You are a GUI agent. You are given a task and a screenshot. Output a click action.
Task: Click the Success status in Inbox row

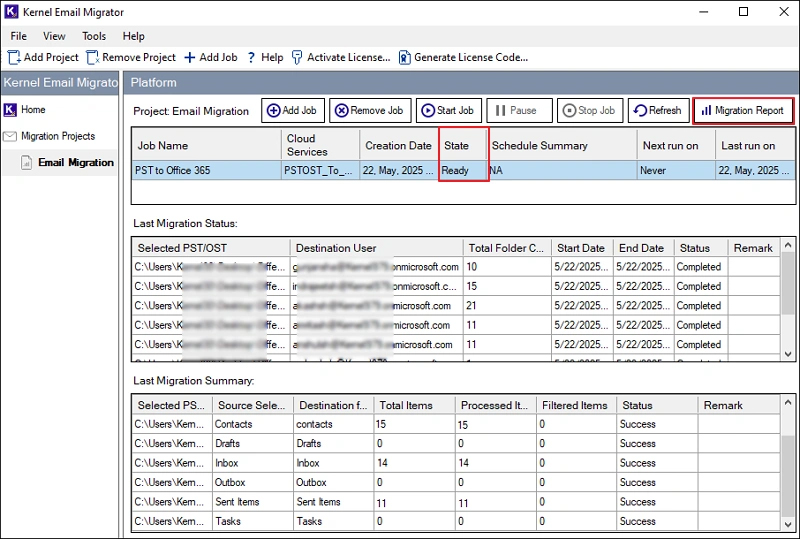[x=657, y=463]
